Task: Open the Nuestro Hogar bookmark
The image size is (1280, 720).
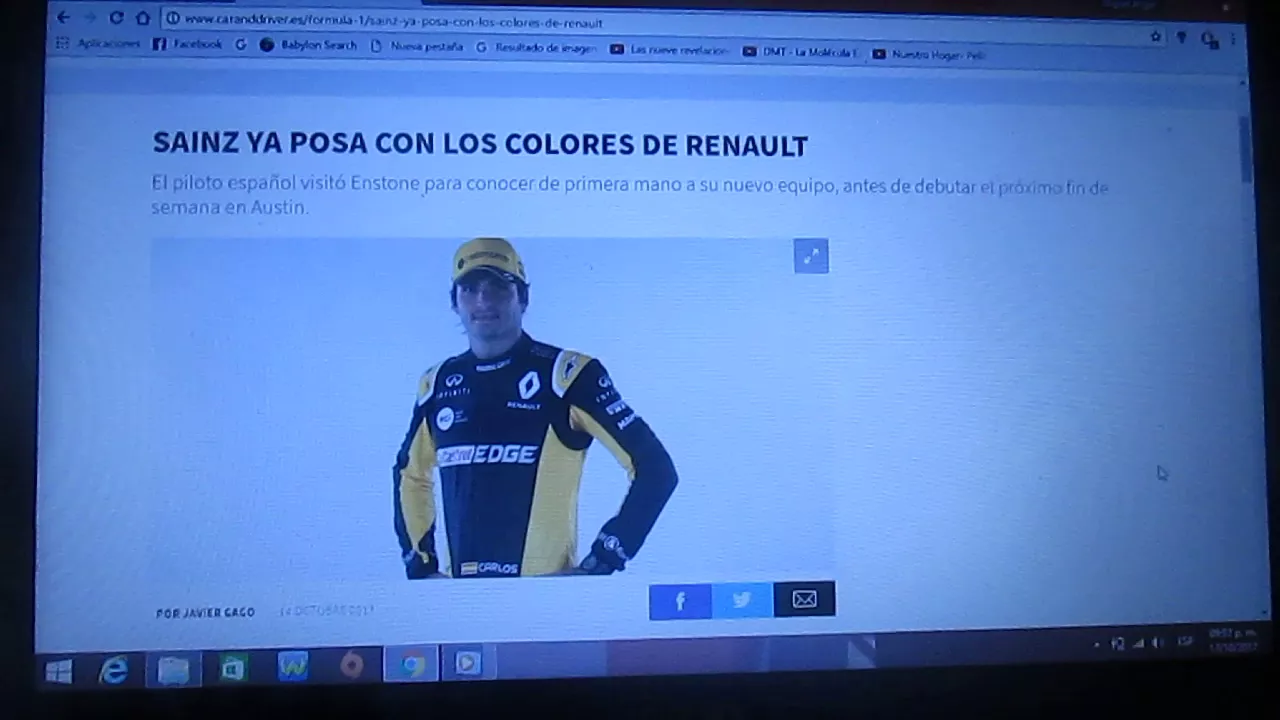Action: [x=929, y=55]
